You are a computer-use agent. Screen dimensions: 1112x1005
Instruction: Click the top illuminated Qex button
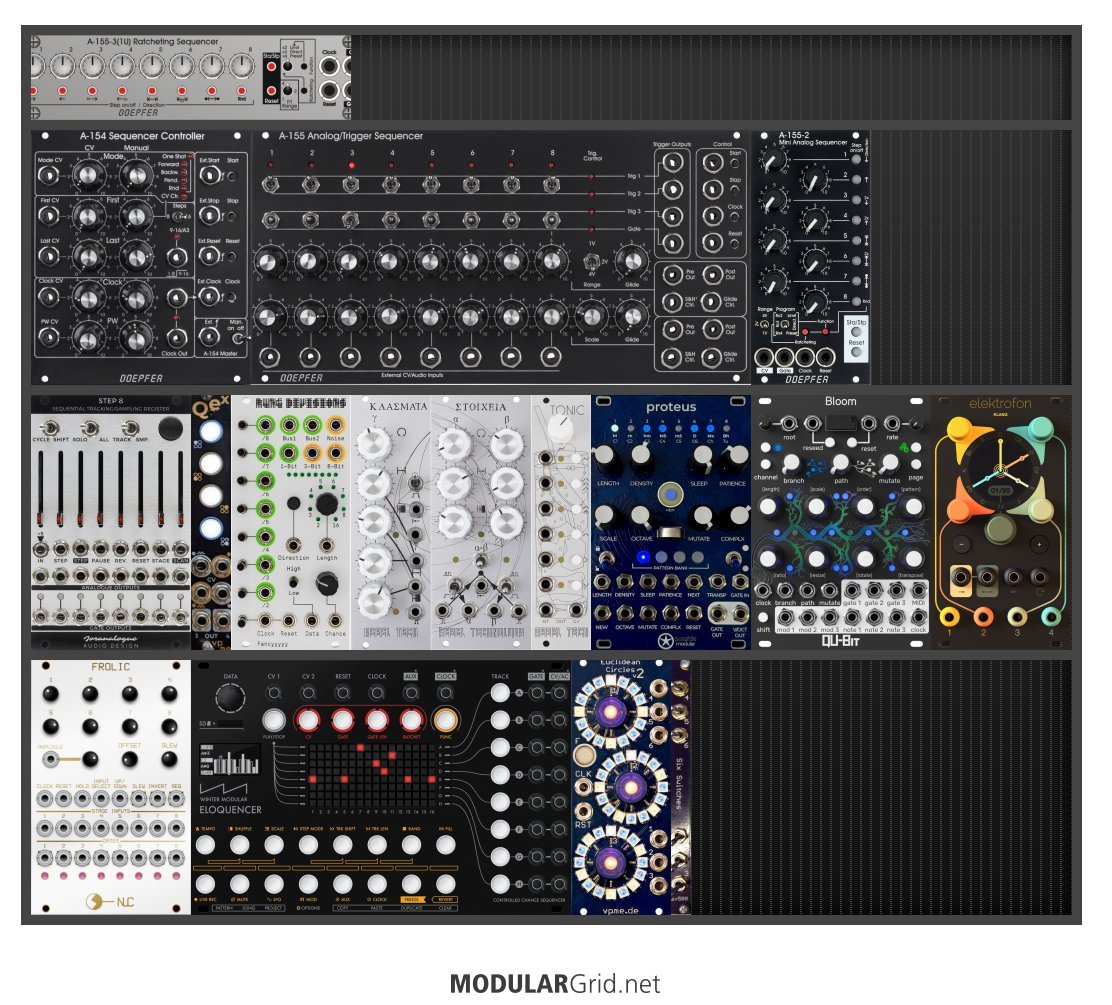211,431
